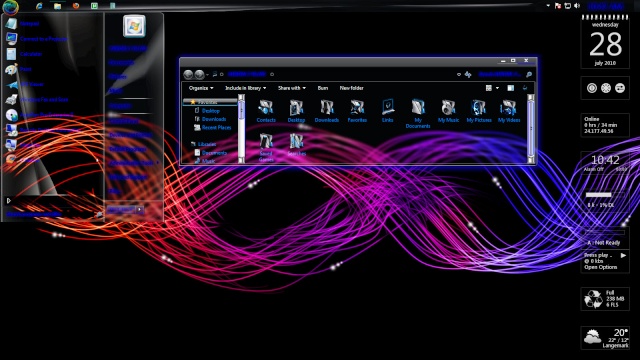The height and width of the screenshot is (360, 640).
Task: Toggle the preview pane button
Action: coord(511,88)
